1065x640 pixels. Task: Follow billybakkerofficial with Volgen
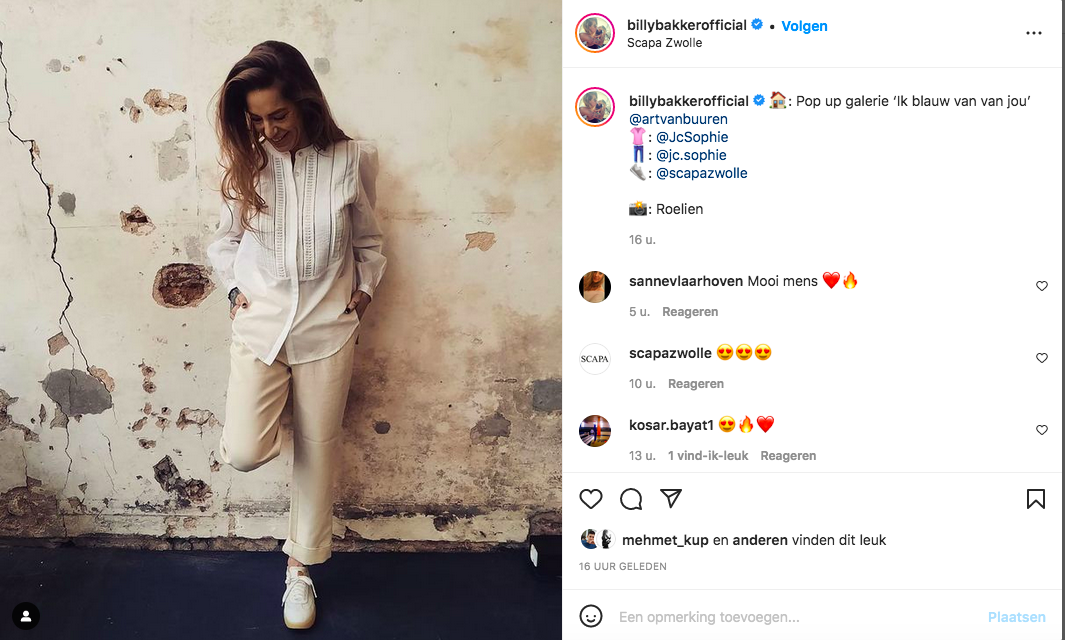coord(804,26)
